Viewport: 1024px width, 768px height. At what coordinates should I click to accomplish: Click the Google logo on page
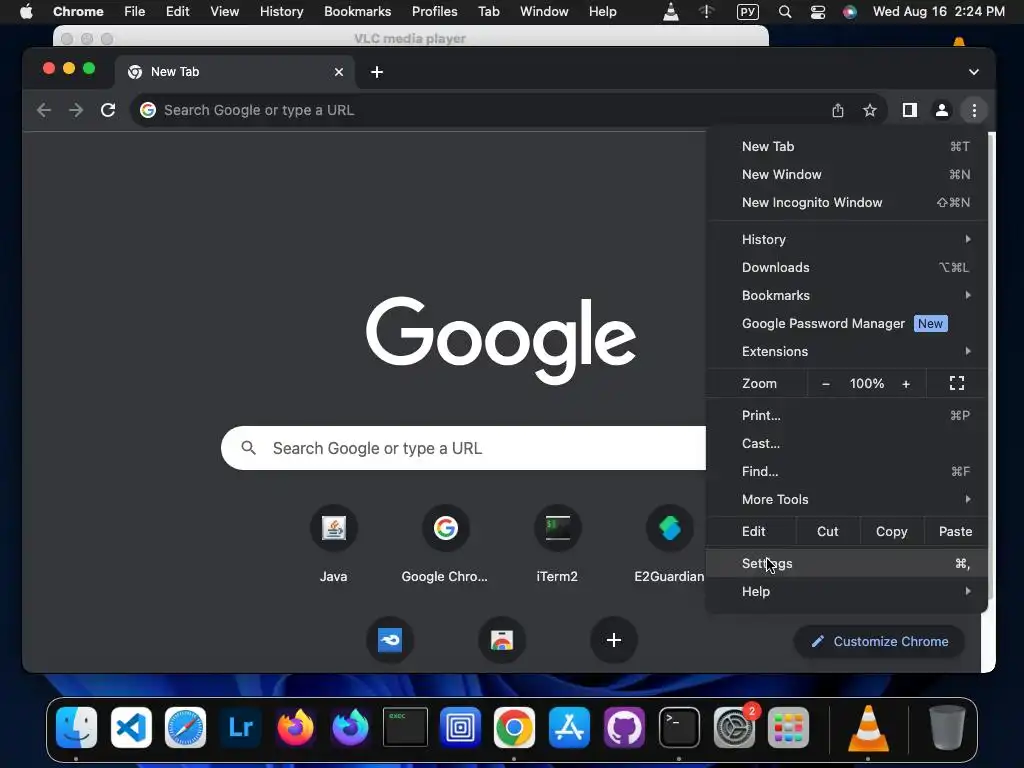[501, 340]
